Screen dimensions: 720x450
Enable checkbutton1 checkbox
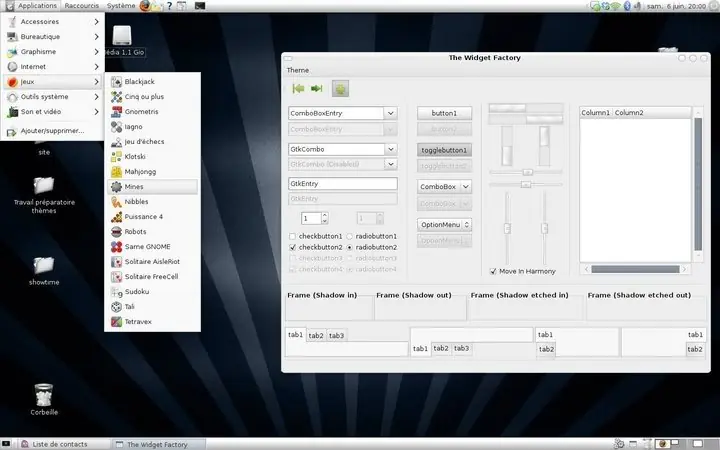[x=292, y=236]
